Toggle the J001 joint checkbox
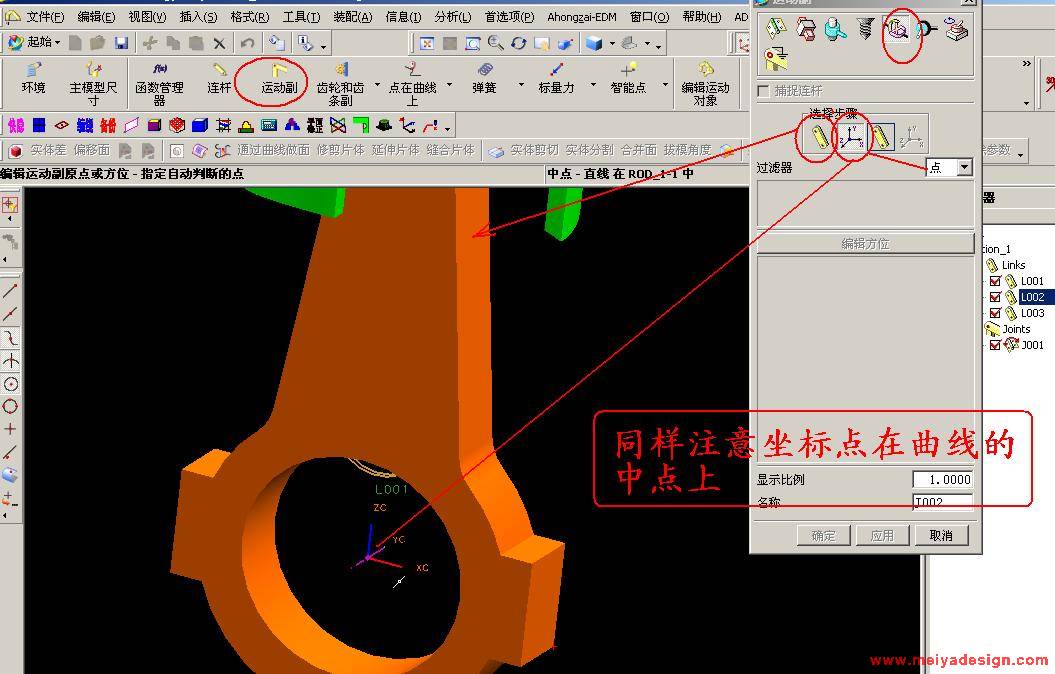The height and width of the screenshot is (674, 1055). [x=995, y=345]
